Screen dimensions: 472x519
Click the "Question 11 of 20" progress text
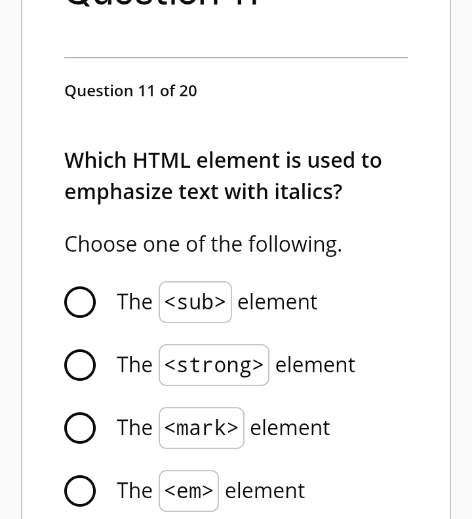click(131, 91)
